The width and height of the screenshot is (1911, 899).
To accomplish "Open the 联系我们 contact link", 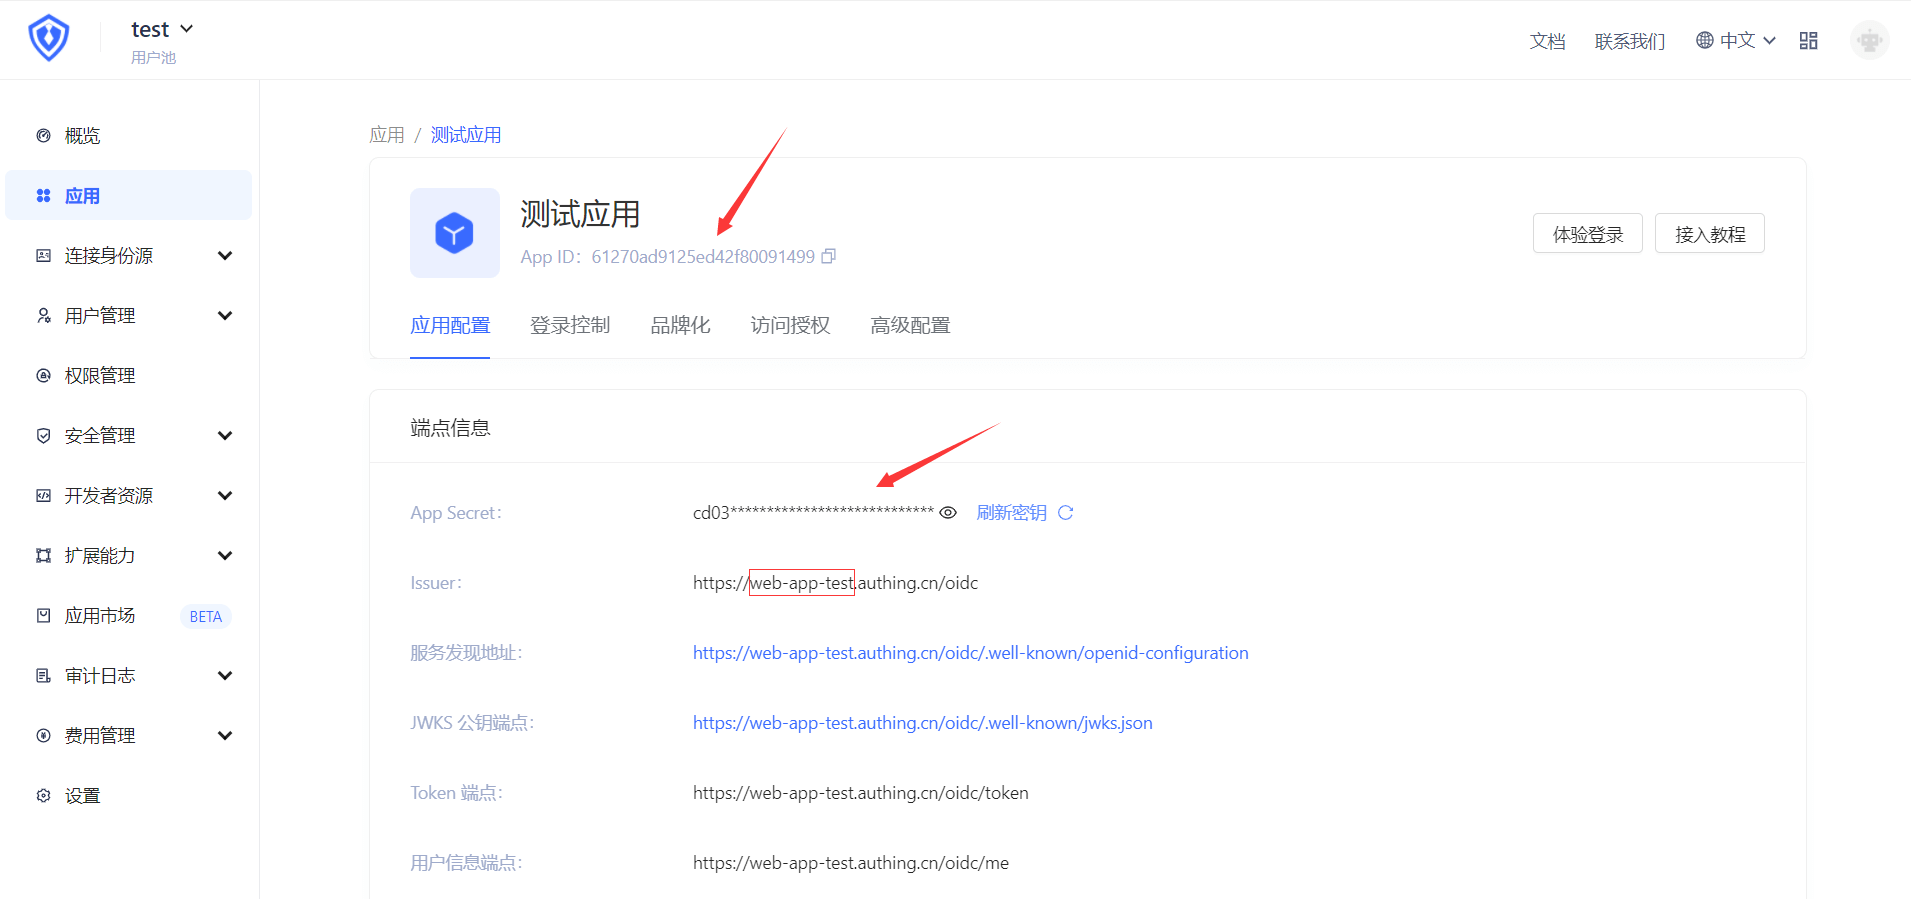I will point(1630,41).
